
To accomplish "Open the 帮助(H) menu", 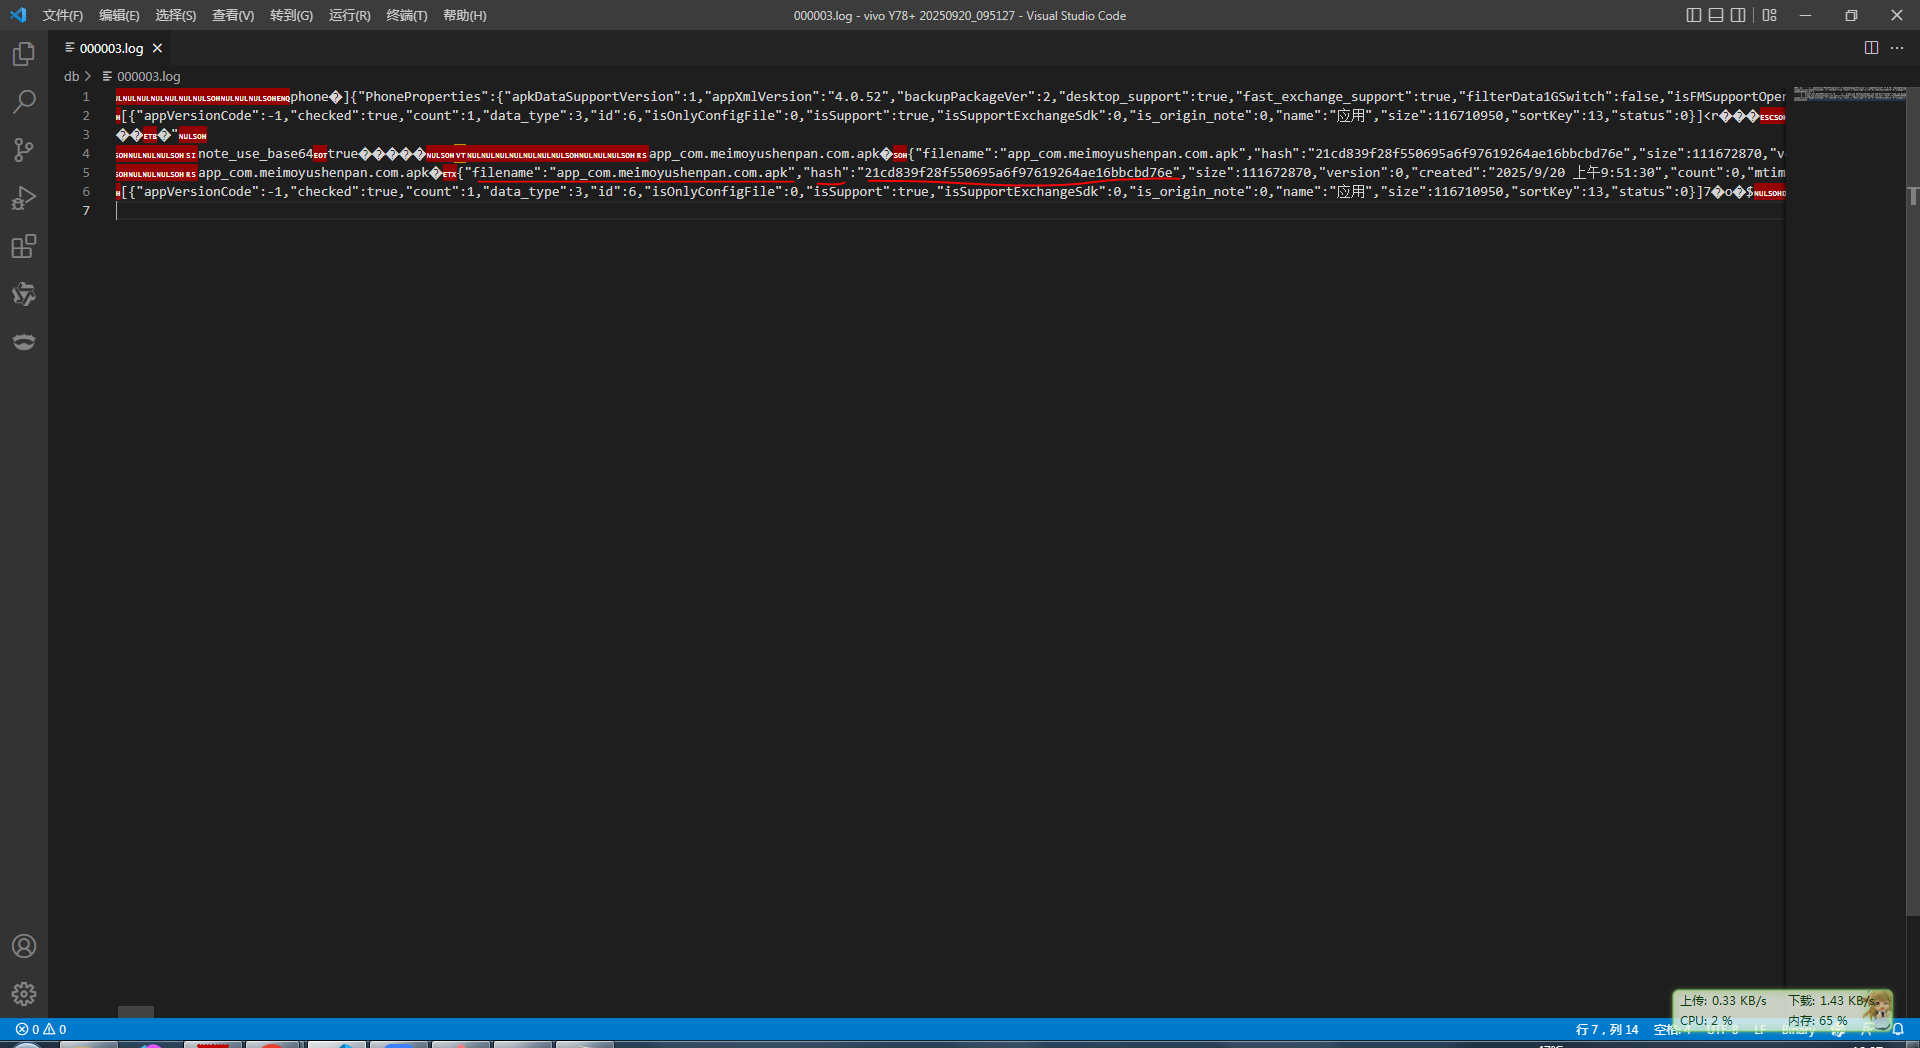I will click(465, 15).
